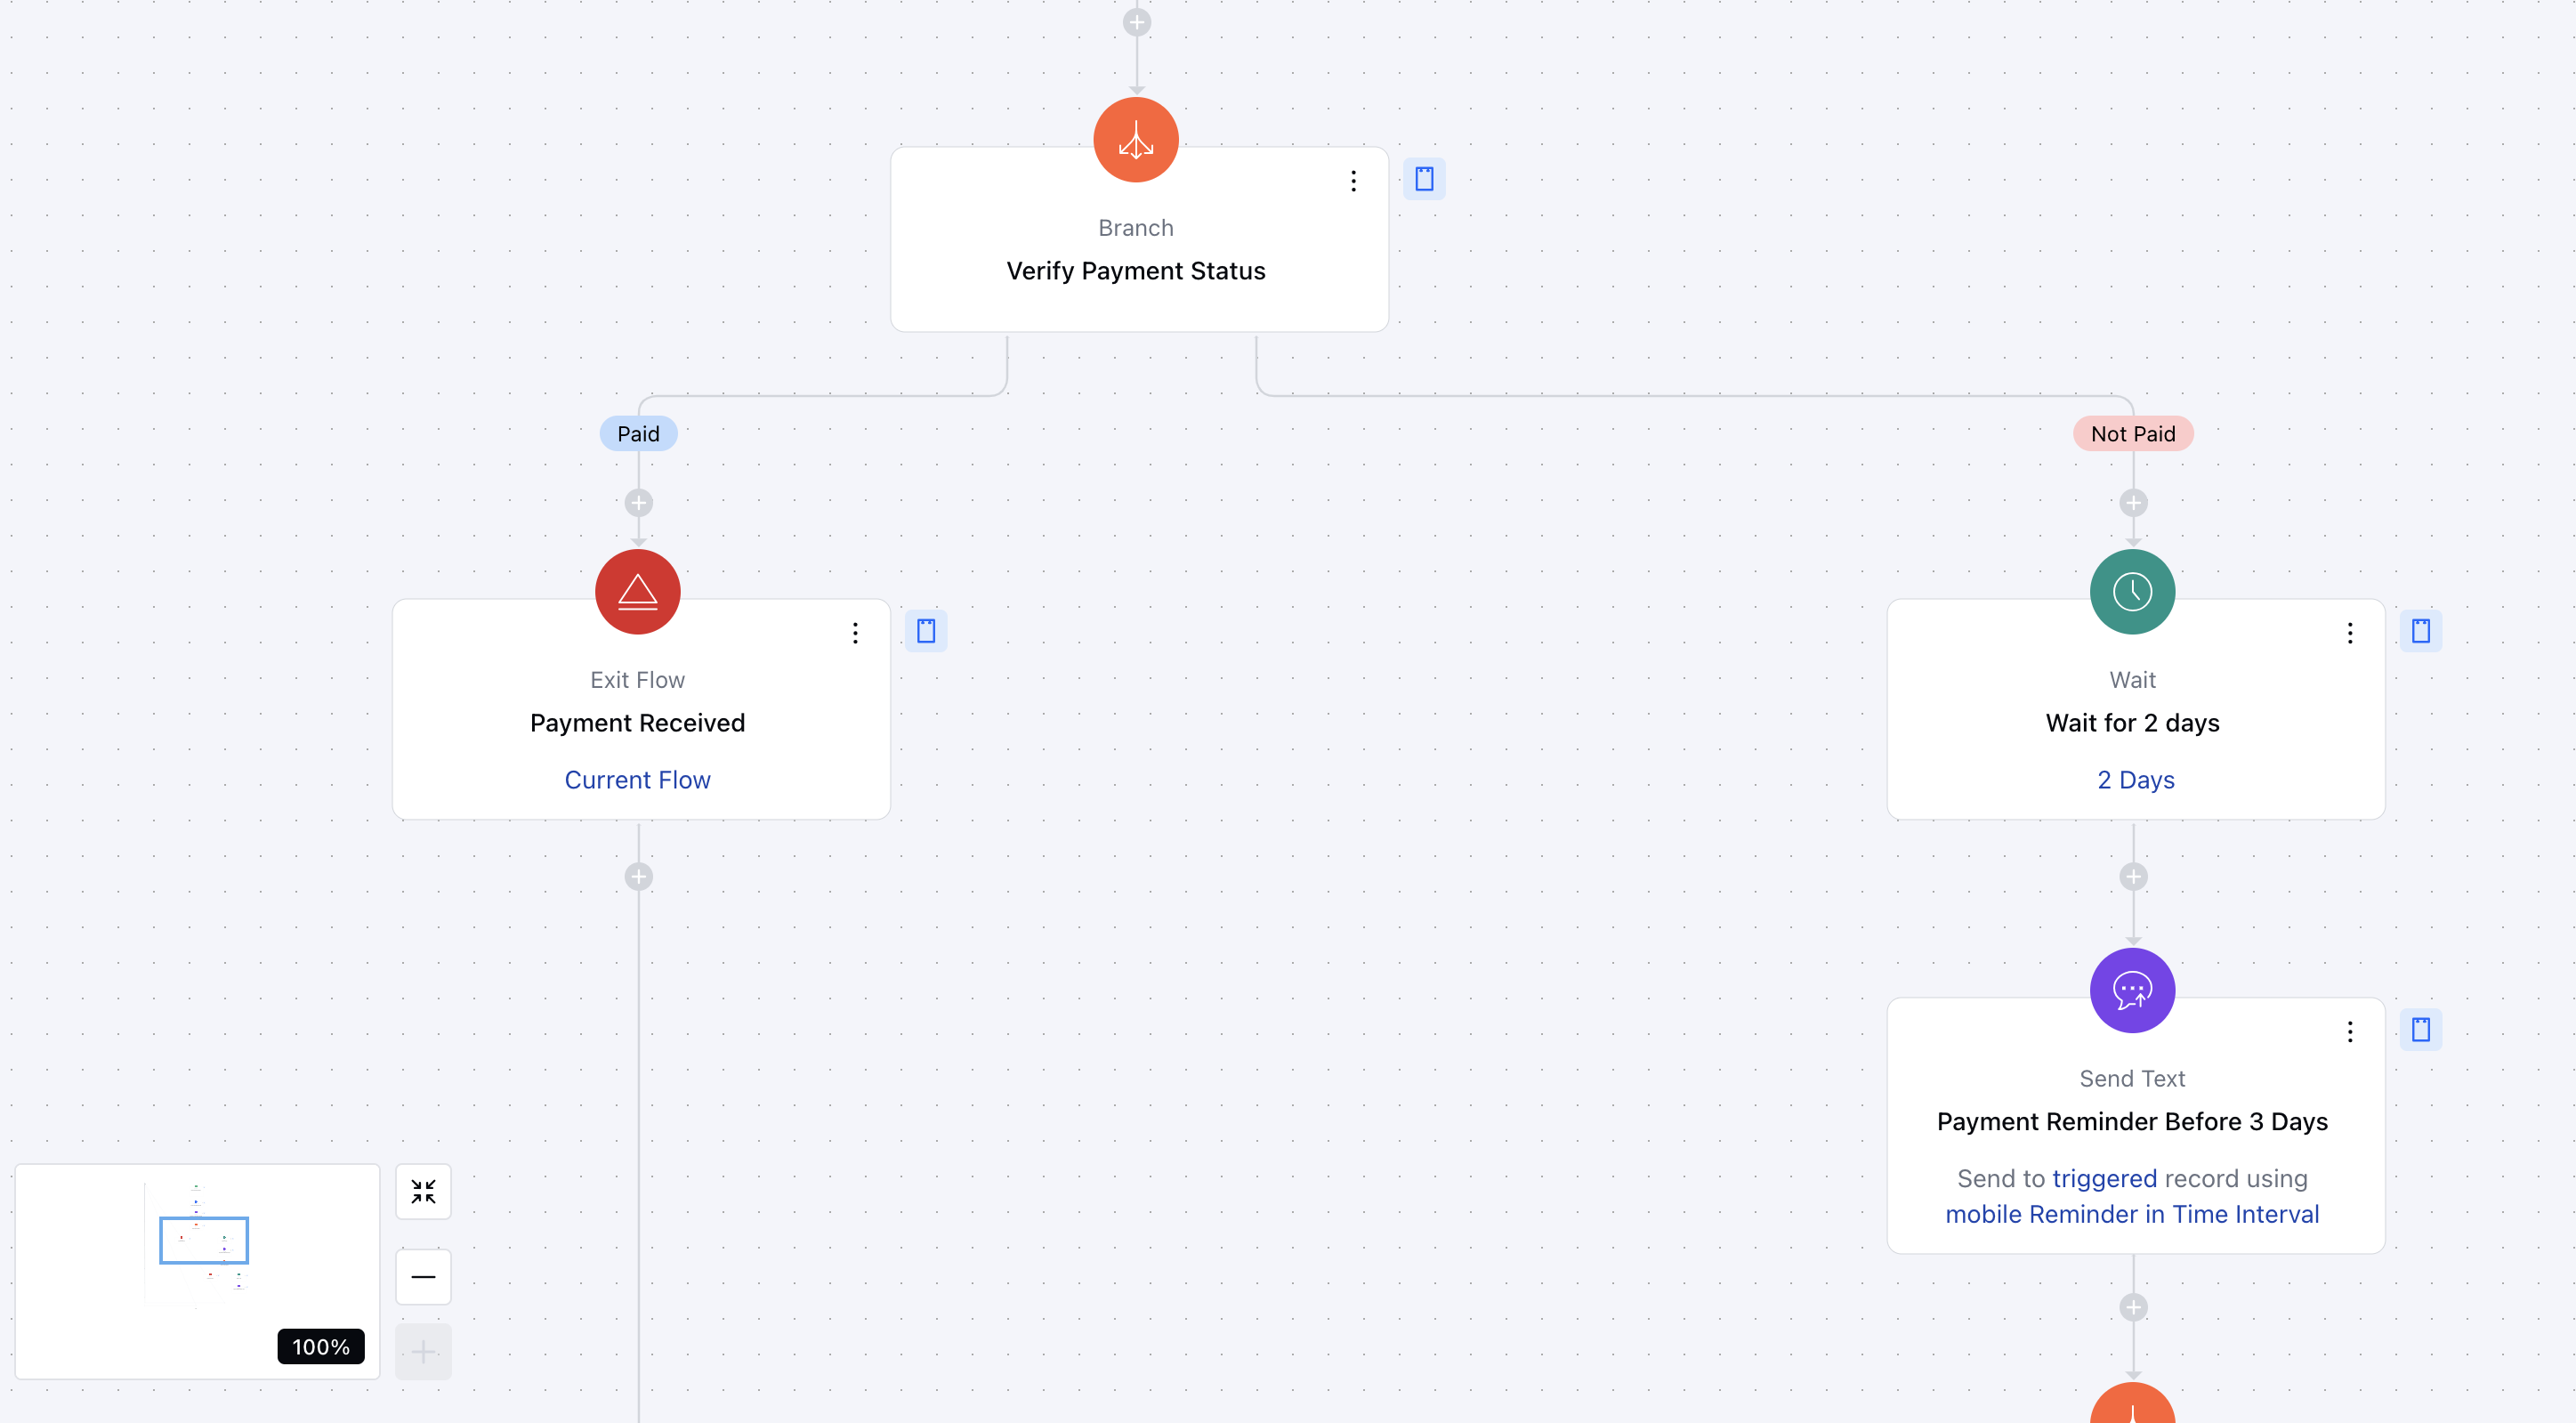The height and width of the screenshot is (1423, 2576).
Task: Open notes icon beside Wait for 2 days
Action: [x=2420, y=631]
